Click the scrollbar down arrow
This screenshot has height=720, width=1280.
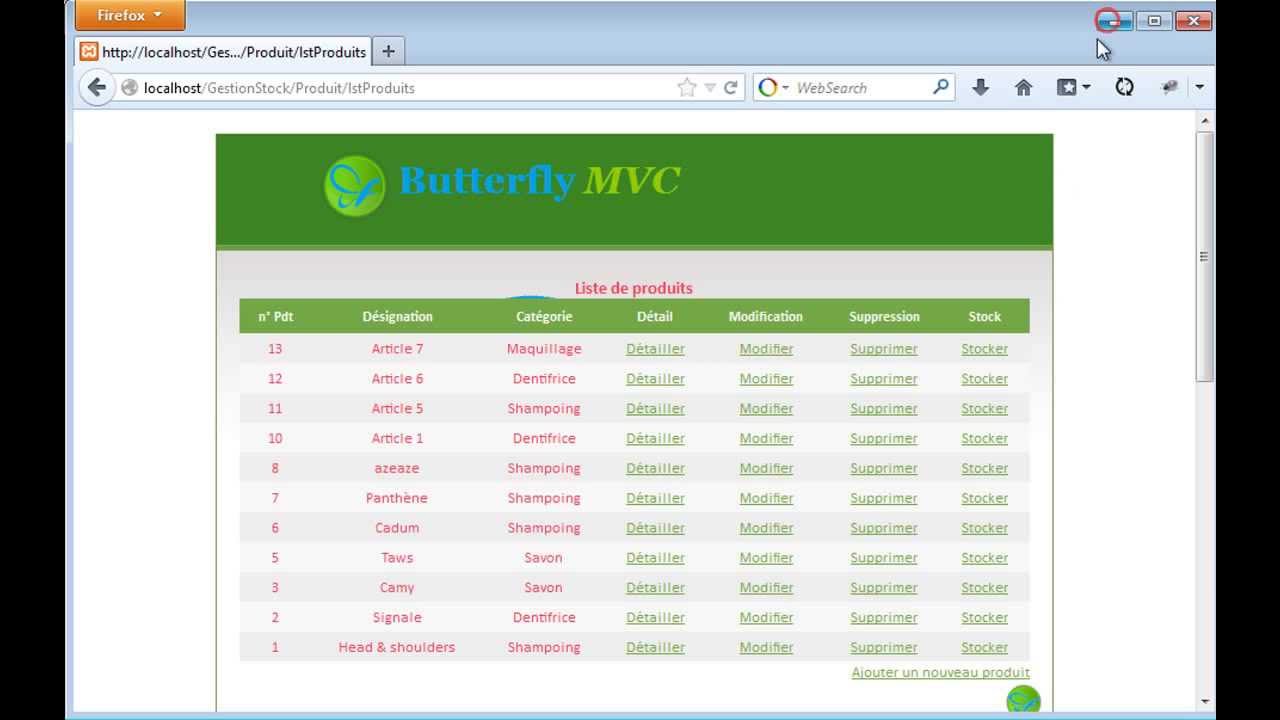coord(1205,702)
